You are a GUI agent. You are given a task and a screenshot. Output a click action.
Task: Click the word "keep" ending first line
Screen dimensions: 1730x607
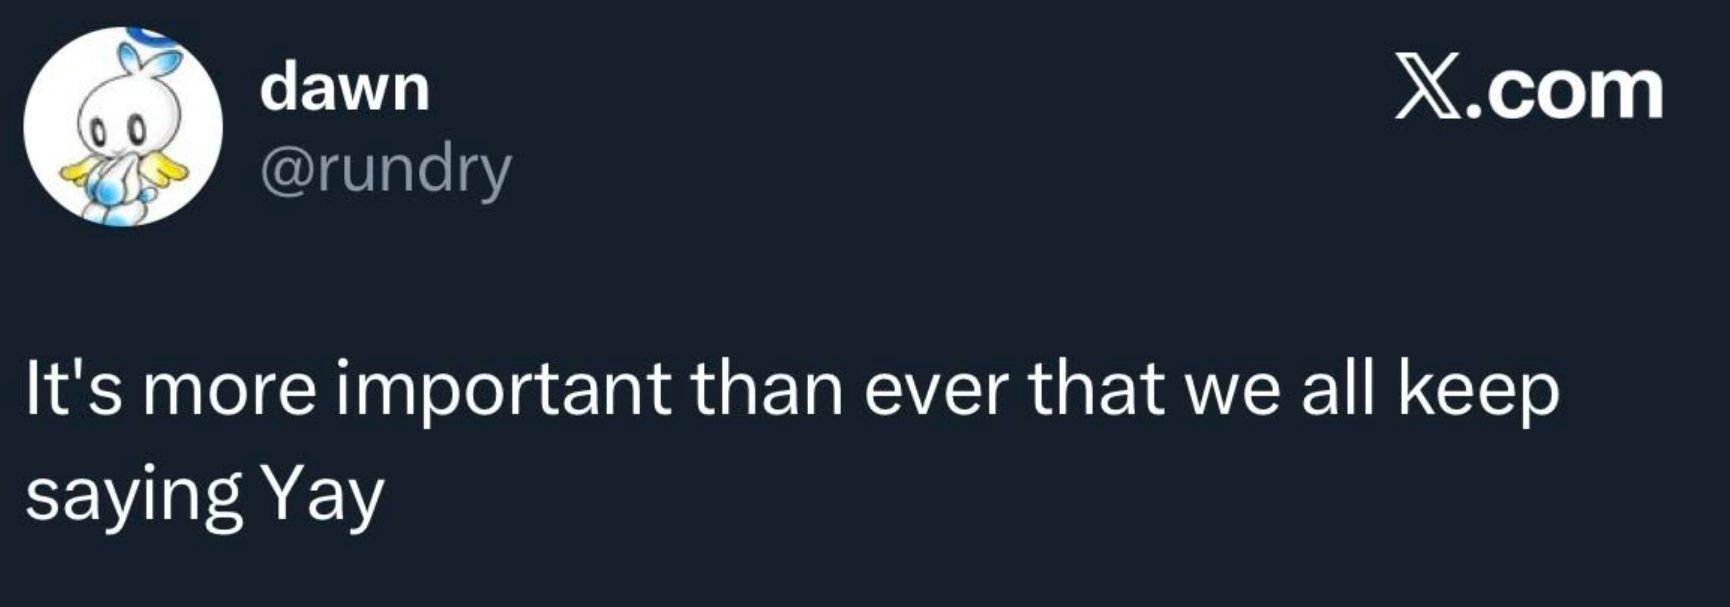pos(1478,391)
